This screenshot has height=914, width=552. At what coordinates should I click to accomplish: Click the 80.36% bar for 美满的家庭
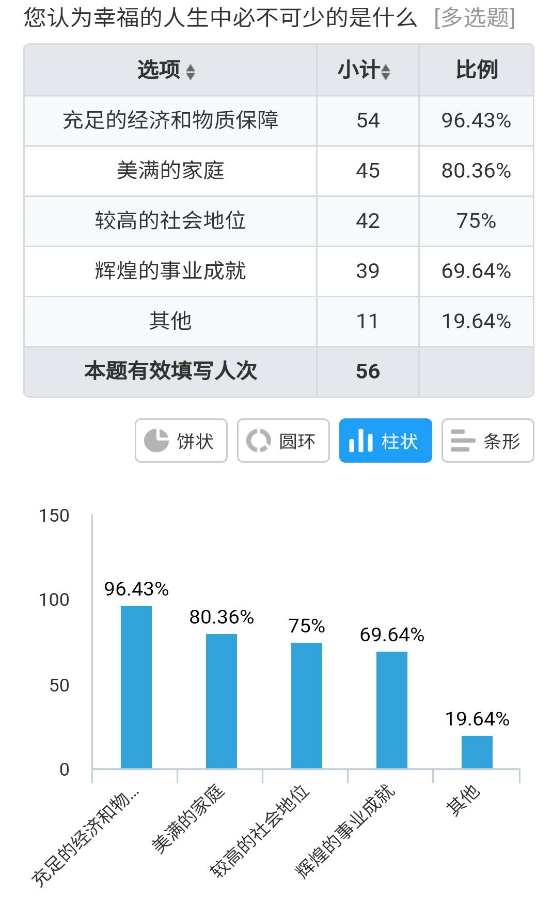click(x=221, y=701)
